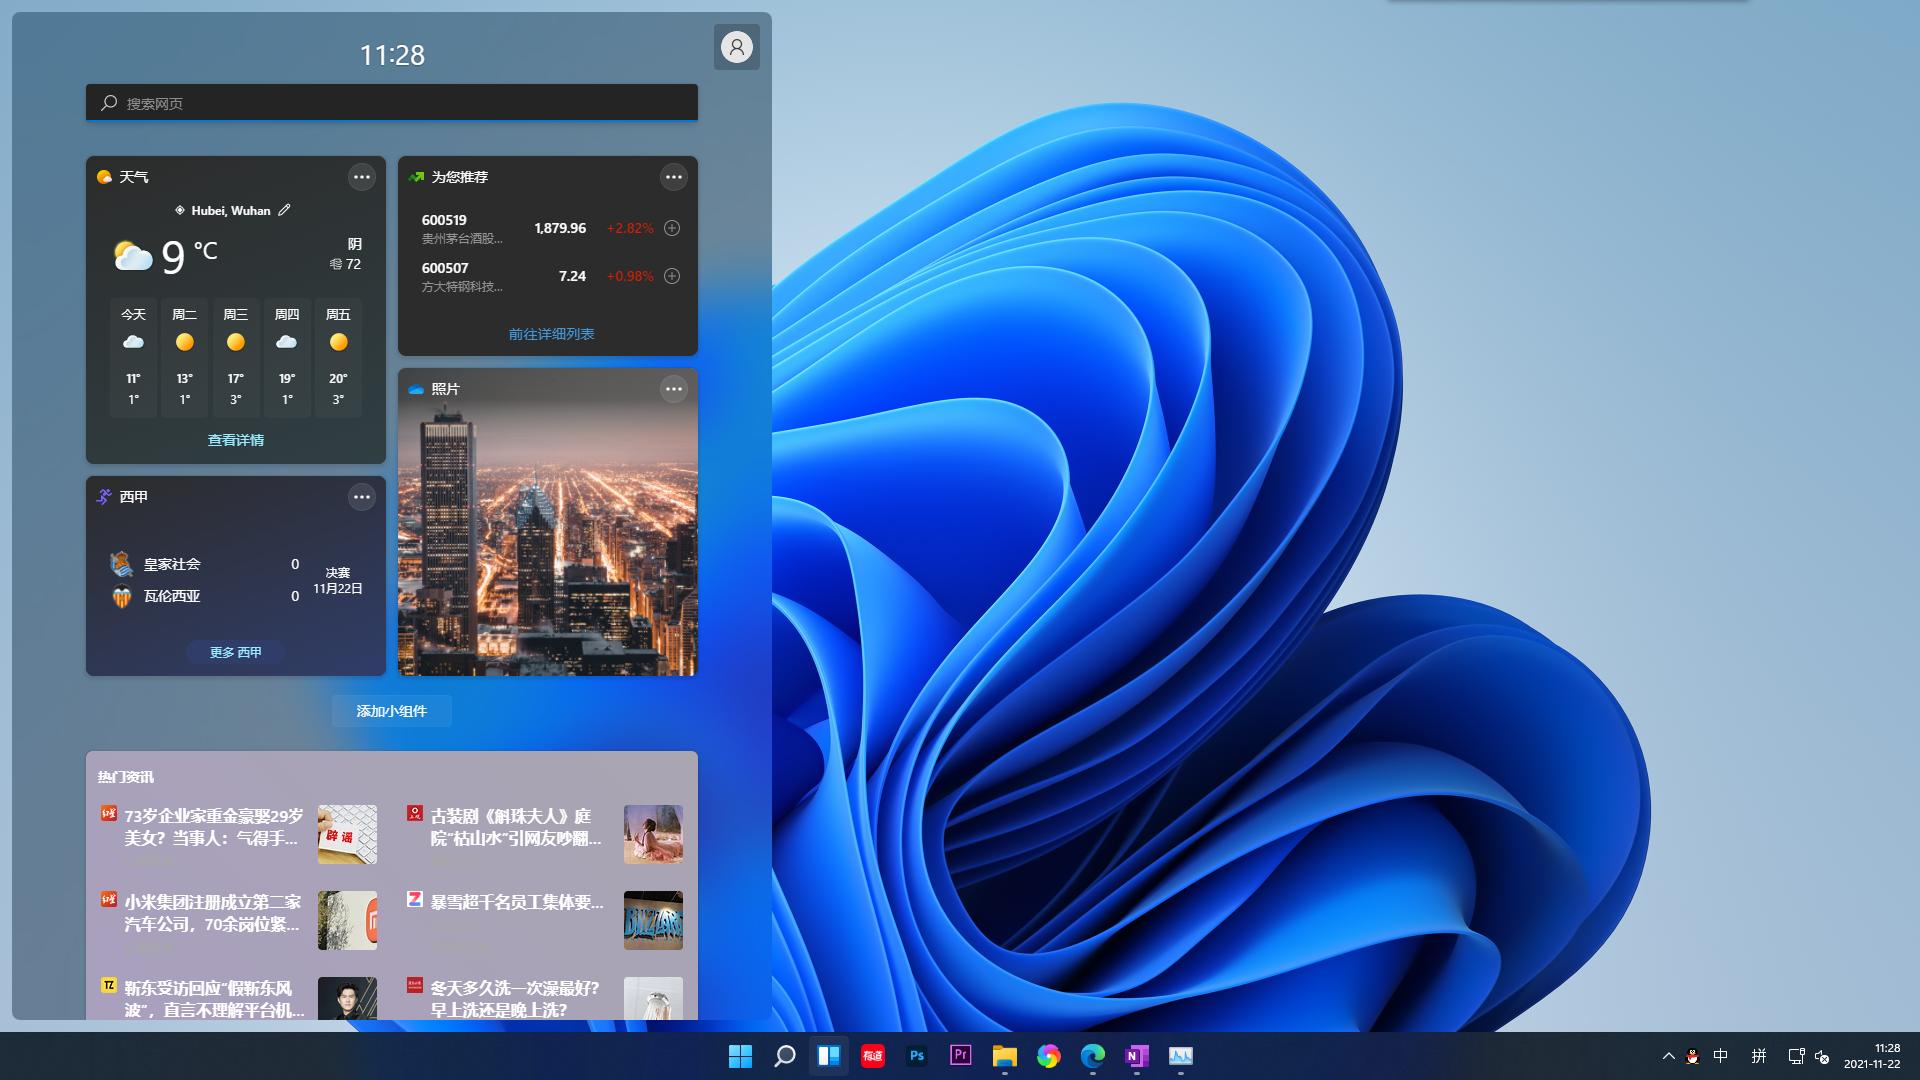1920x1080 pixels.
Task: Open OneNote from the taskbar
Action: click(x=1137, y=1056)
